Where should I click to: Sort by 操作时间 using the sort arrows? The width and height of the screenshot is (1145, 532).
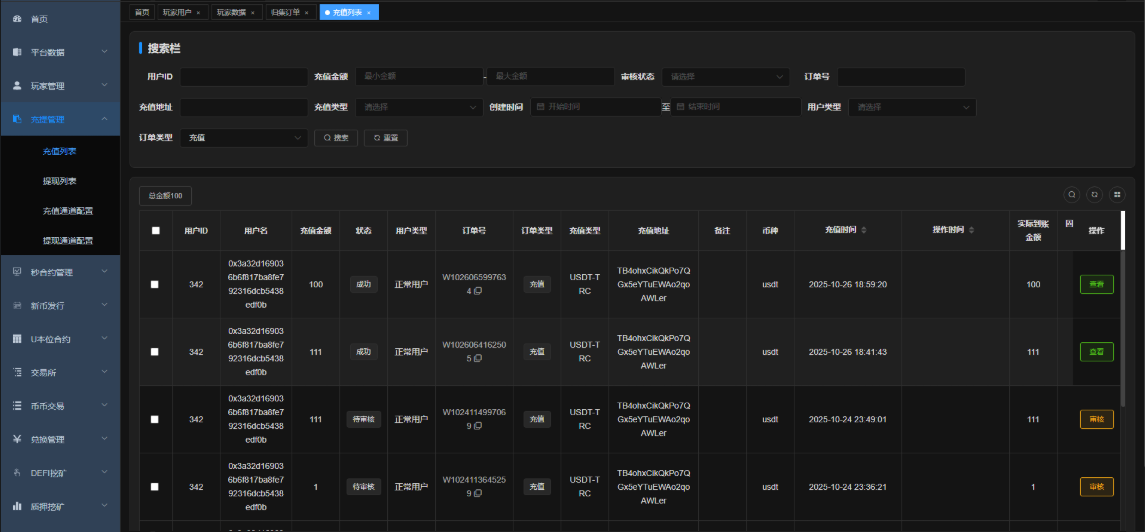pos(970,231)
